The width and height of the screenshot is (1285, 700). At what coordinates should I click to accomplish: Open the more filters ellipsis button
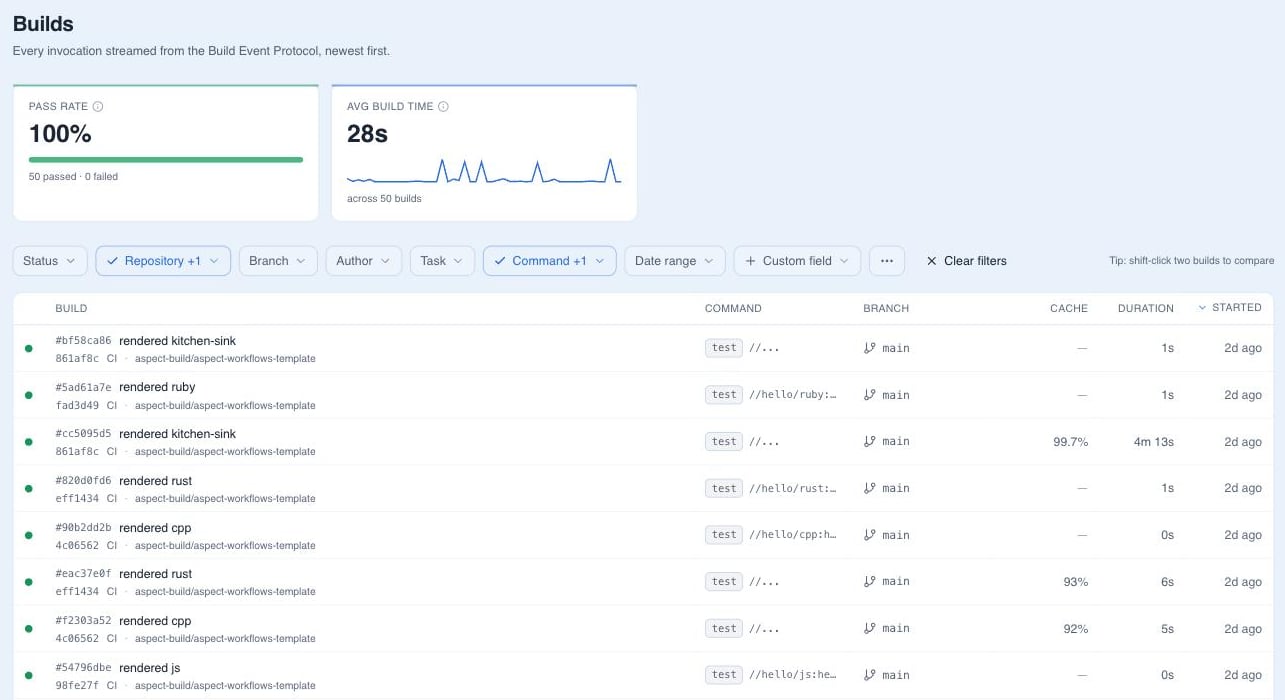point(887,261)
